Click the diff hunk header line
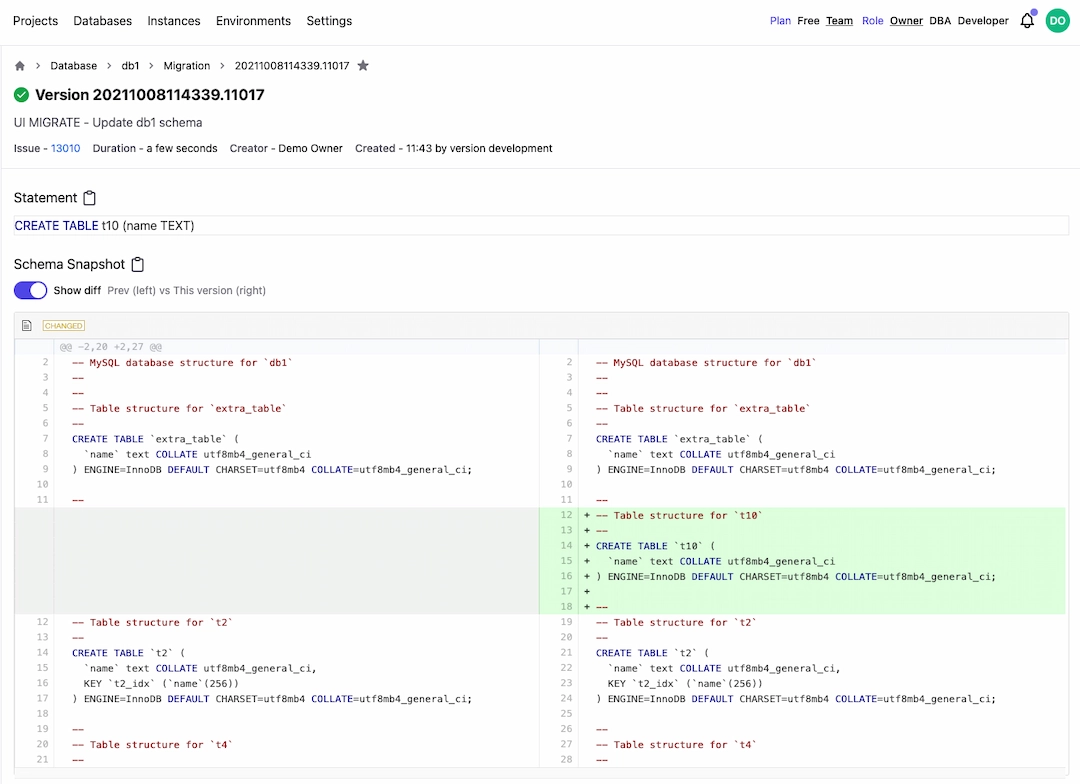1080x784 pixels. pos(110,347)
